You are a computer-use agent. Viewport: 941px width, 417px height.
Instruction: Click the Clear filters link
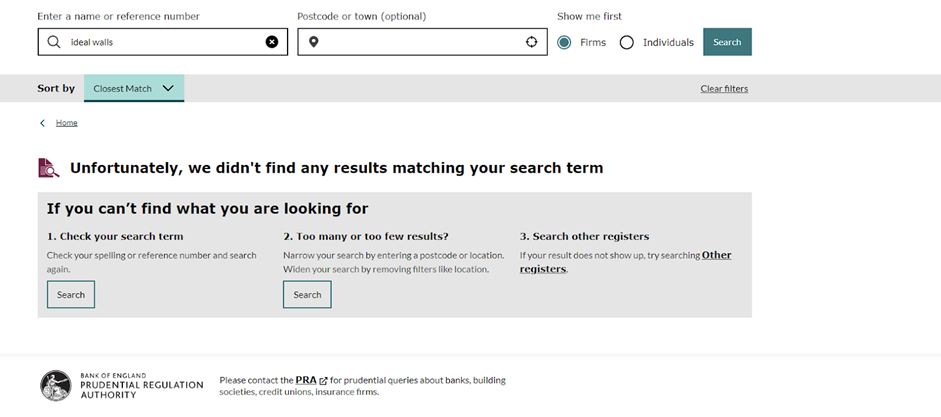coord(724,89)
